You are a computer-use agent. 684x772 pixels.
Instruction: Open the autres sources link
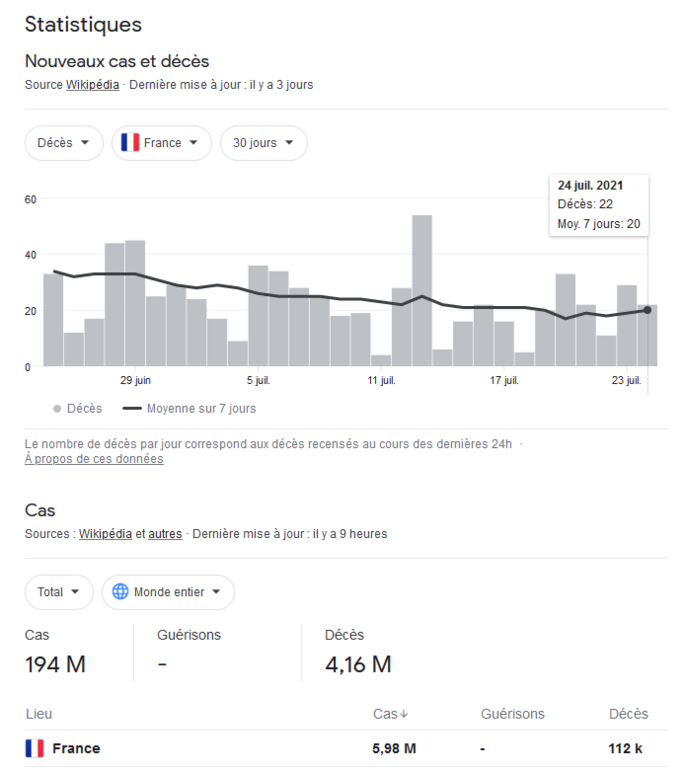(x=165, y=534)
